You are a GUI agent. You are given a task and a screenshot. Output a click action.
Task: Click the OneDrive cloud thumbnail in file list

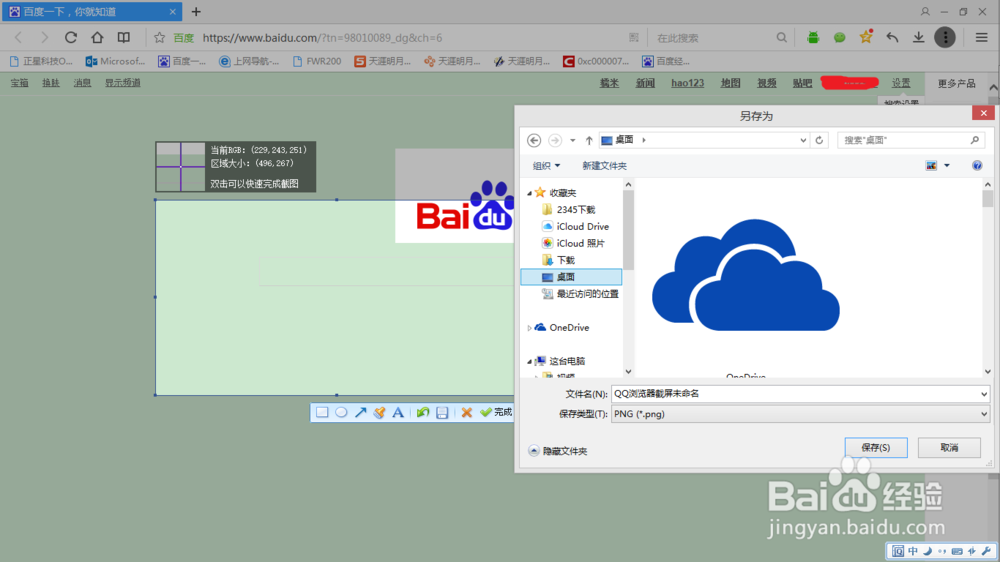(746, 276)
